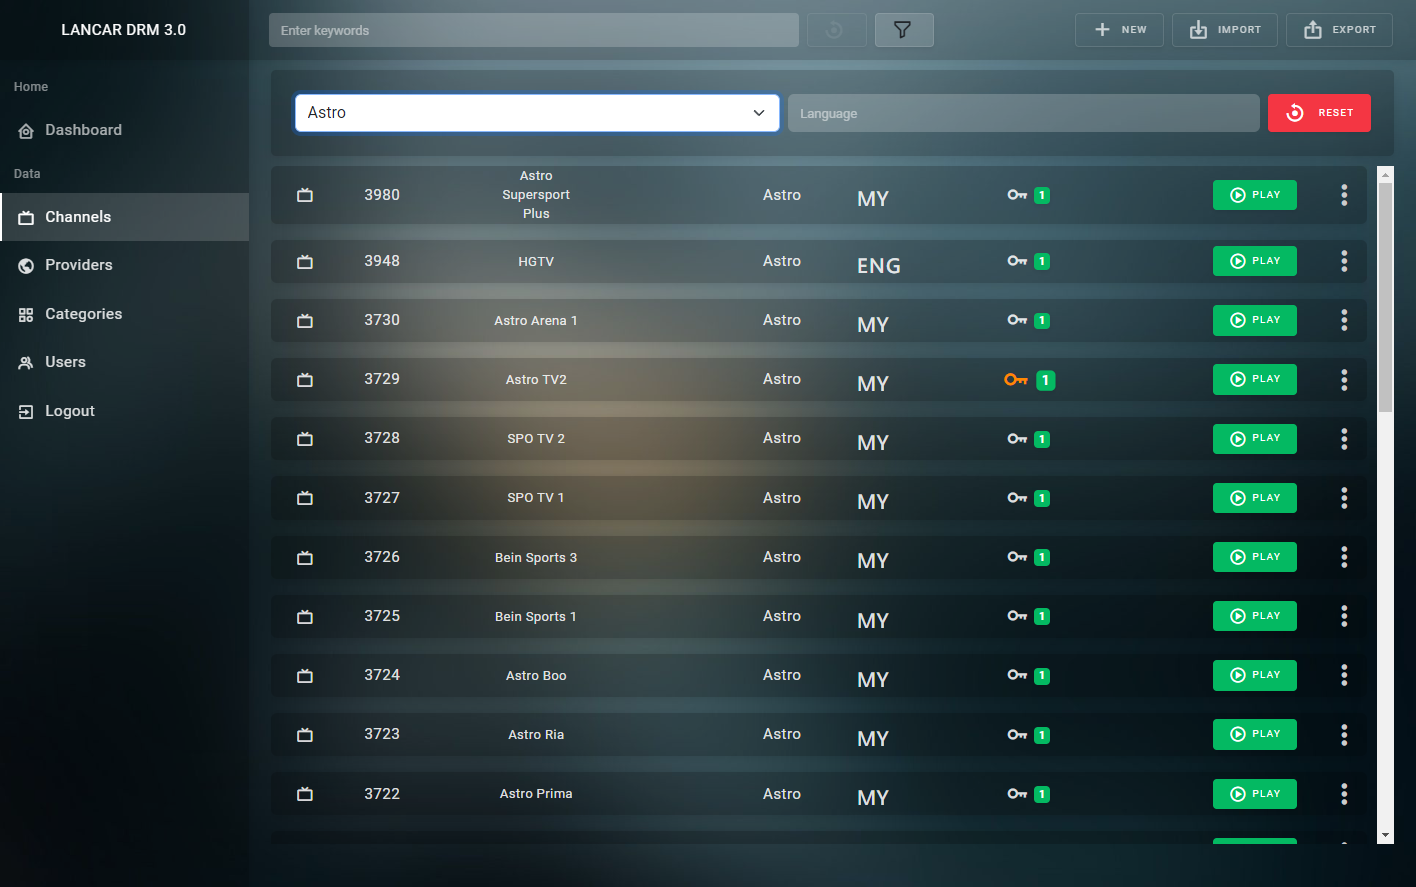Open Categories in the sidebar

(x=124, y=314)
